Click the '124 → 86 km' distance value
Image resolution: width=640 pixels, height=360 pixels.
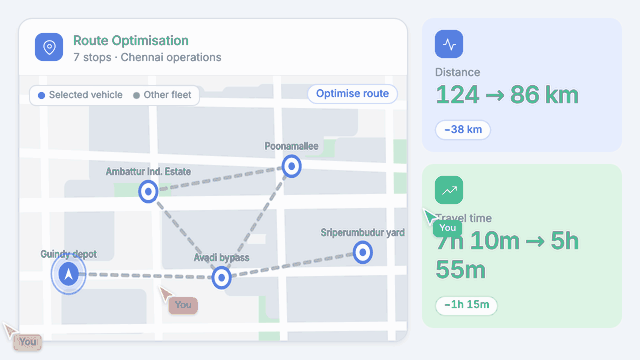click(x=507, y=95)
